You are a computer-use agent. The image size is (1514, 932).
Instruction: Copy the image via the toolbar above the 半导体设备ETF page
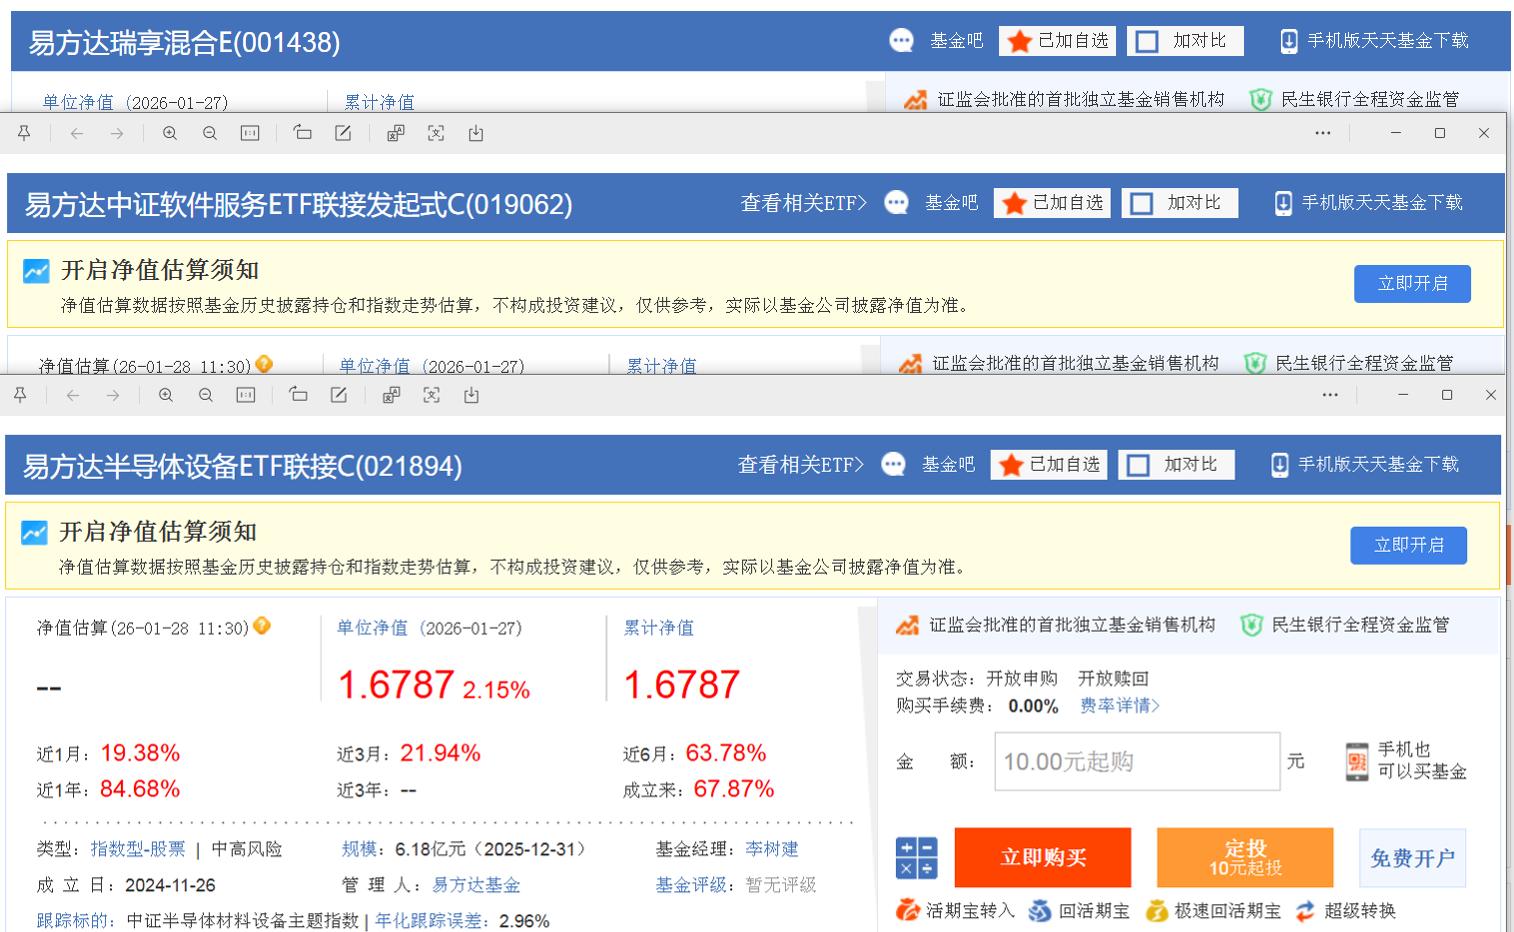tap(392, 395)
